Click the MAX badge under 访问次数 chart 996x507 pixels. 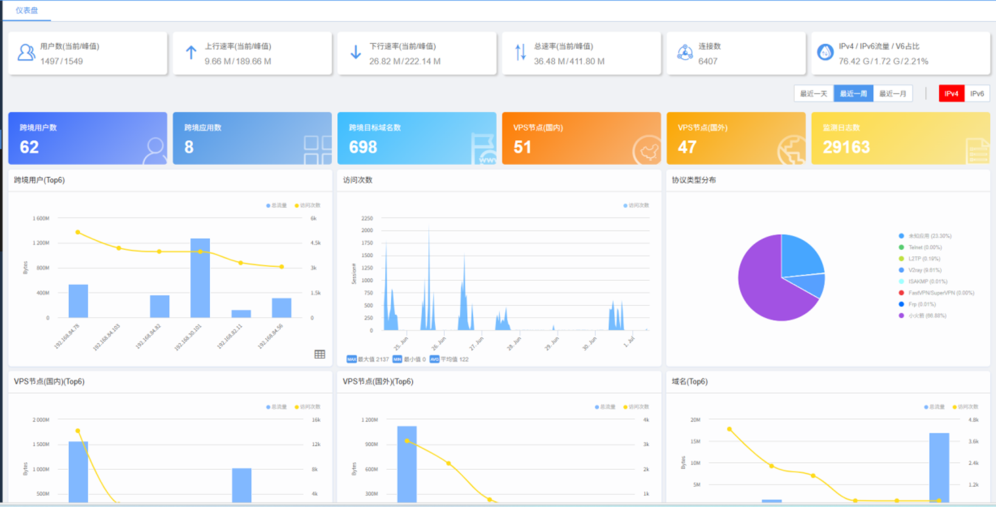coord(351,359)
